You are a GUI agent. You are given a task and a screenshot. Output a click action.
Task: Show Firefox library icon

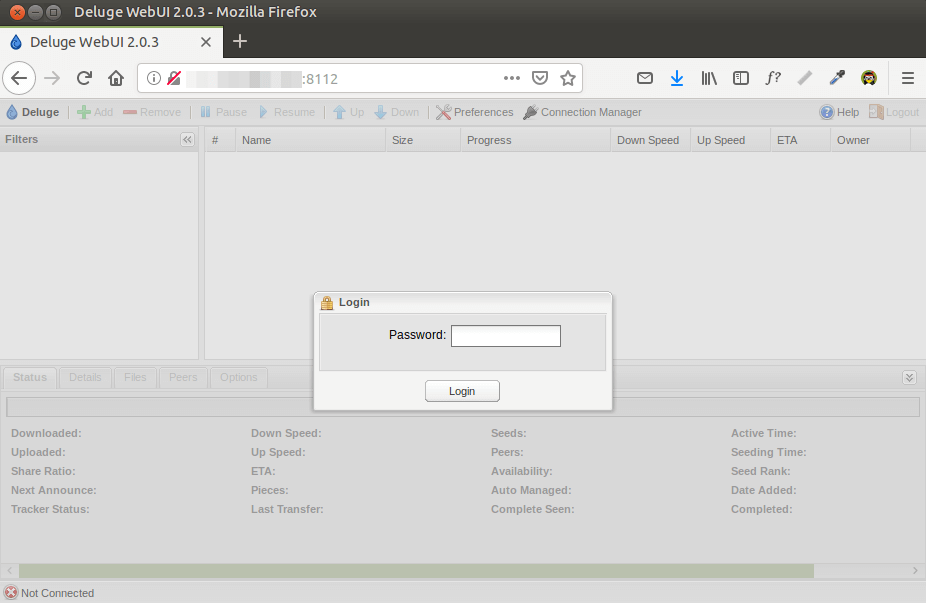[x=709, y=78]
